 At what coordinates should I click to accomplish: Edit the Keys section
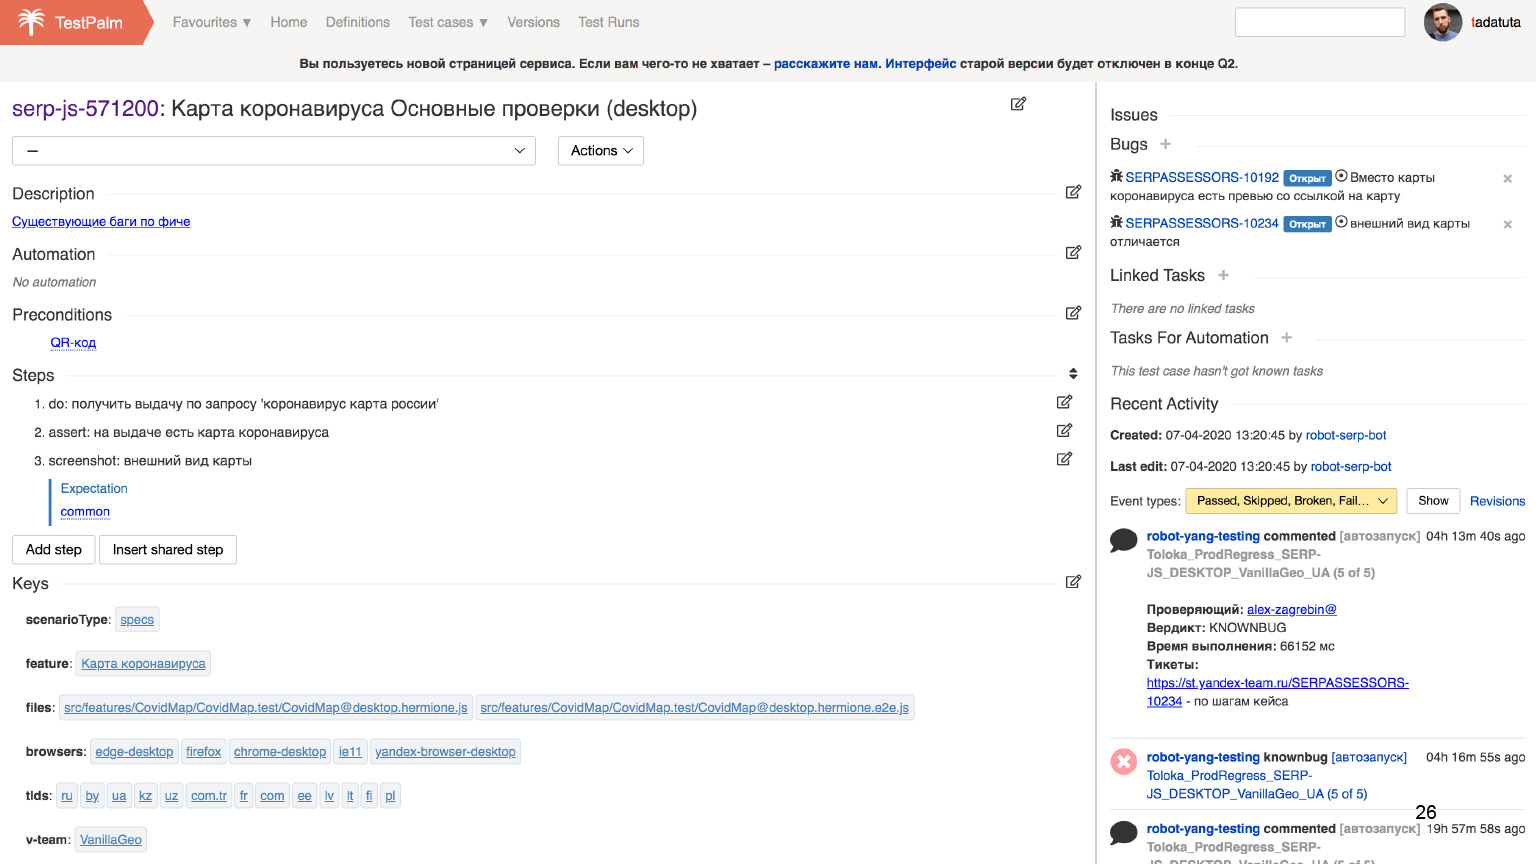pos(1073,582)
